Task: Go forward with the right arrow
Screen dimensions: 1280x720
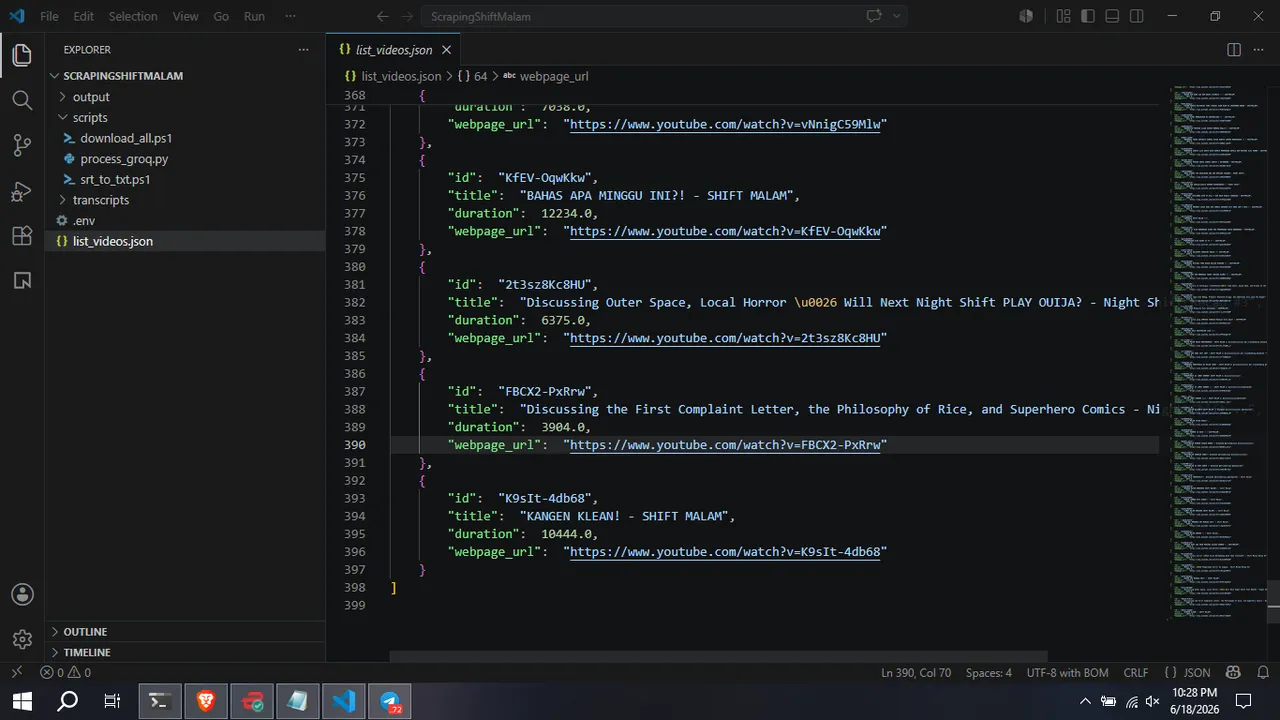Action: 407,16
